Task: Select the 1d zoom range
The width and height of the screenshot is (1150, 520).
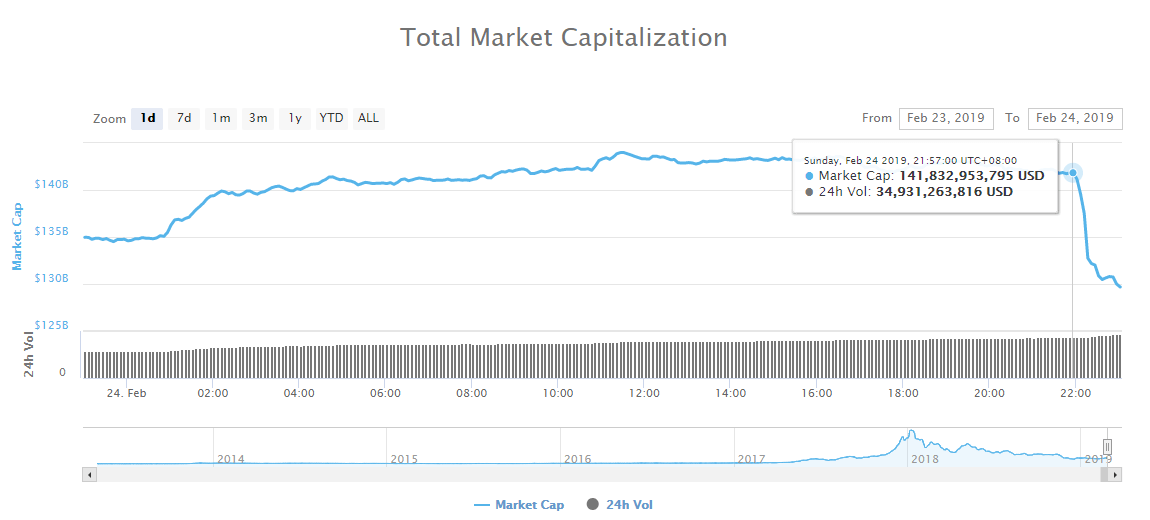Action: 147,118
